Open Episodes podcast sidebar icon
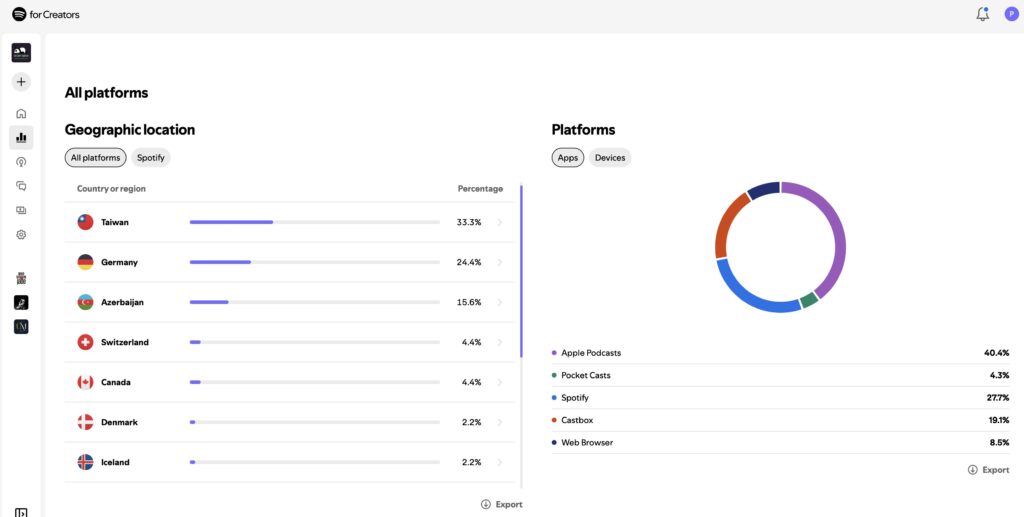The height and width of the screenshot is (517, 1024). pos(21,162)
